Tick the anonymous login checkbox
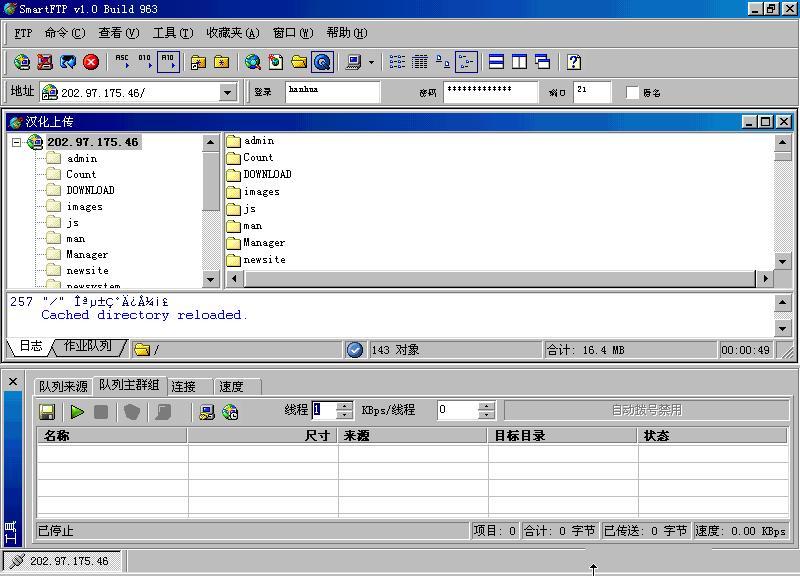This screenshot has width=800, height=576. point(632,92)
